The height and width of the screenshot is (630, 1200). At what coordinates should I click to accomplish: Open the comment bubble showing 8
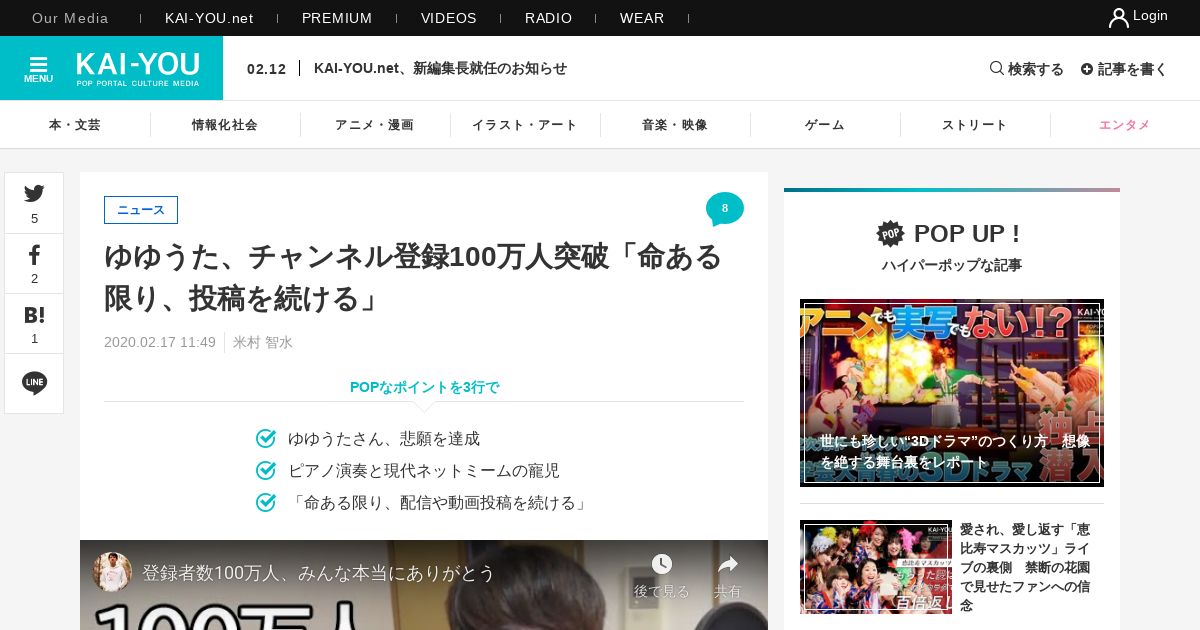point(724,209)
